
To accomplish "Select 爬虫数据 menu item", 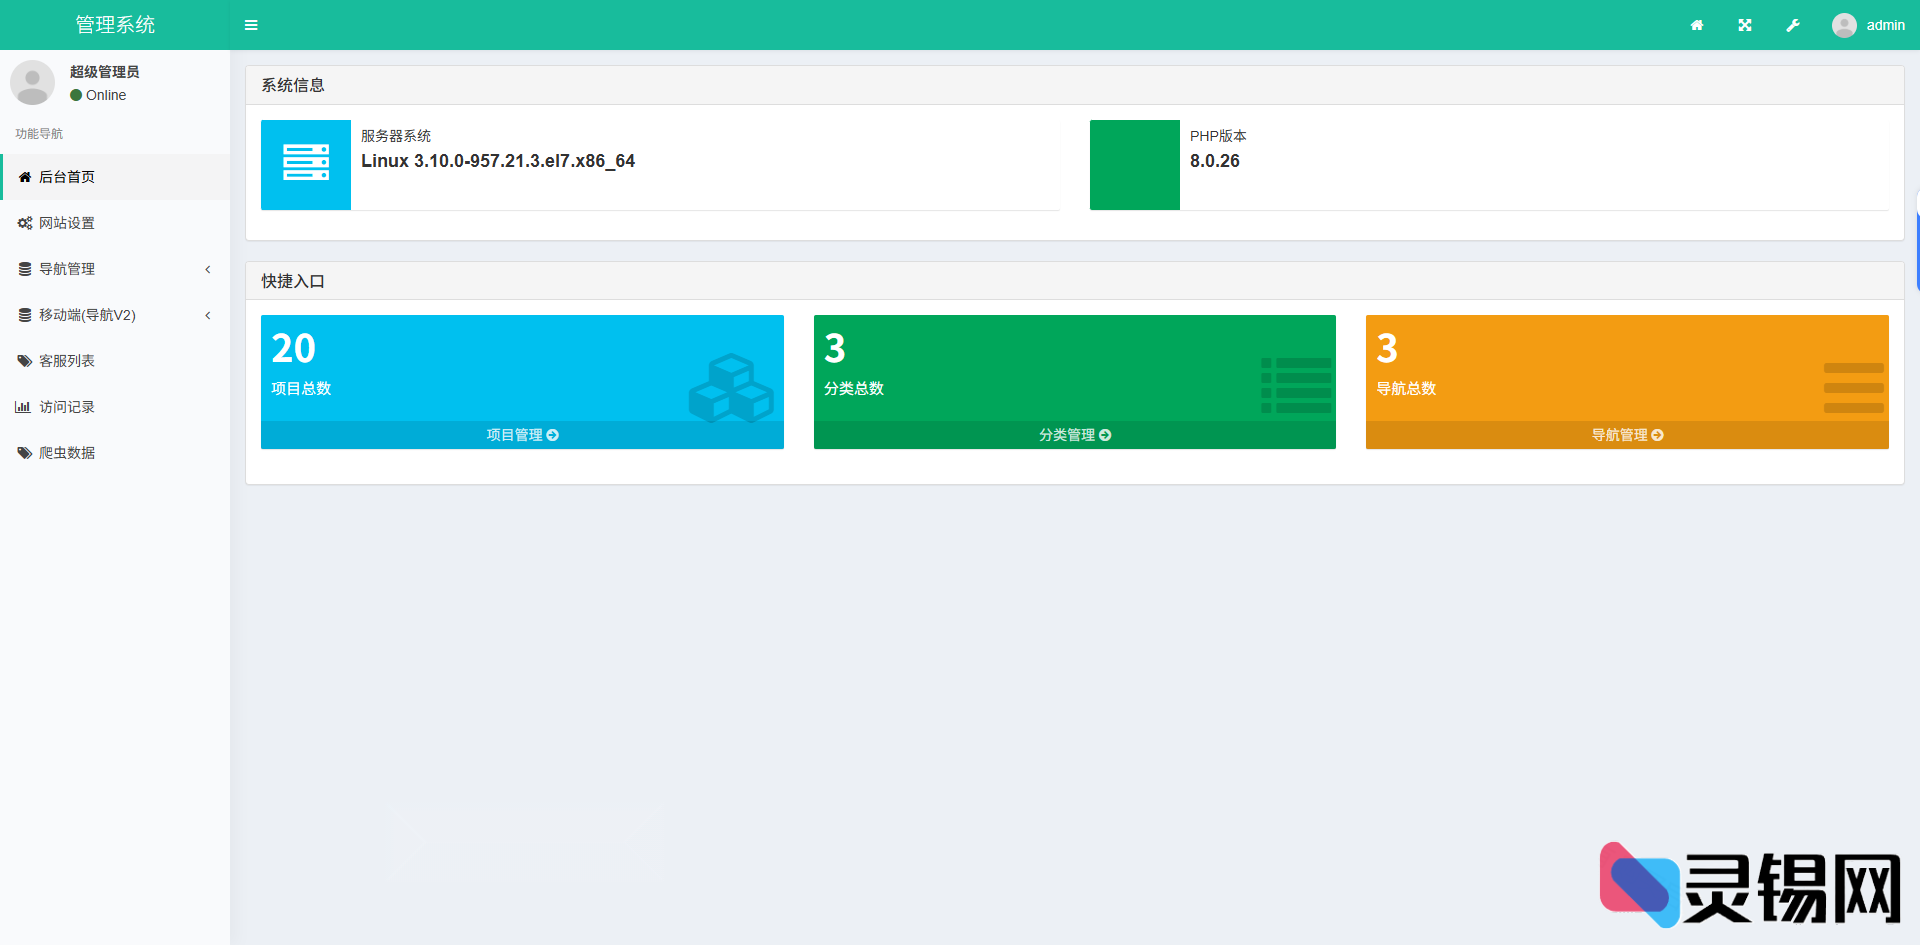I will click(x=67, y=453).
